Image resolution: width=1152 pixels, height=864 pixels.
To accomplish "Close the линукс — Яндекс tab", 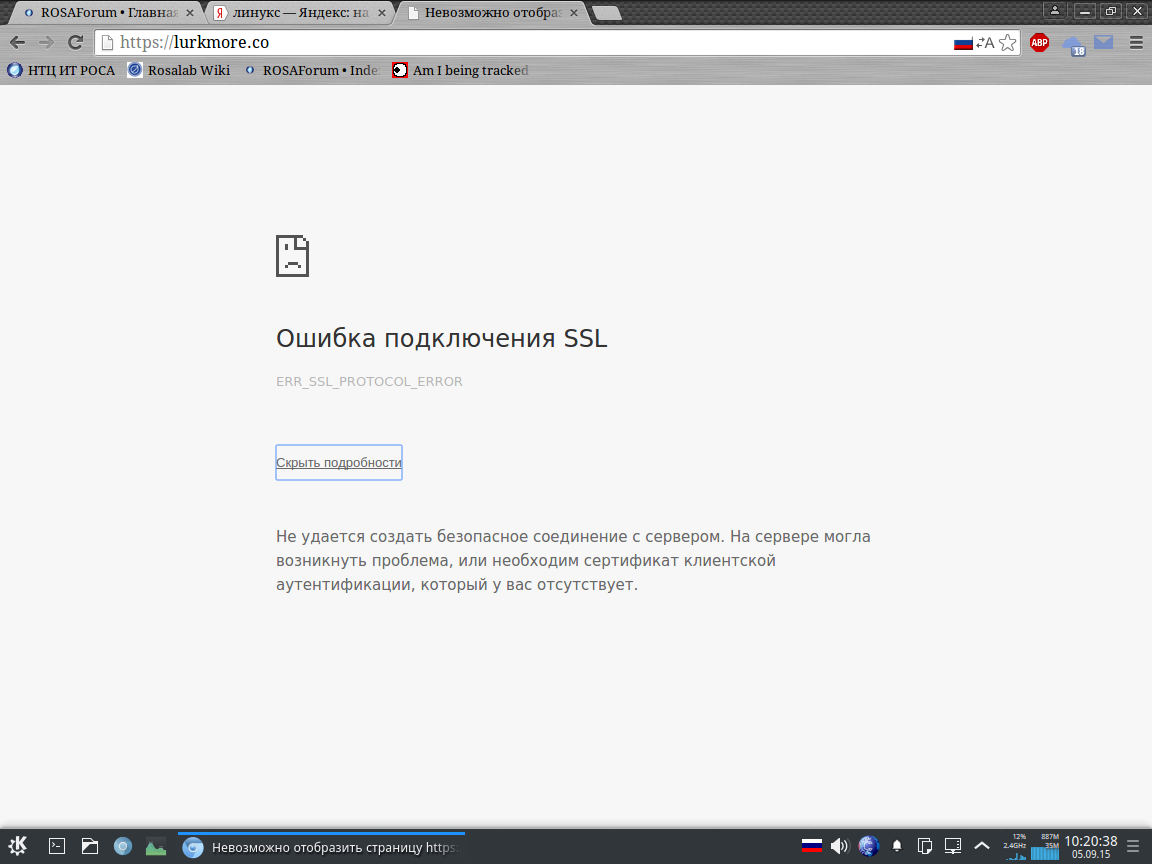I will (x=381, y=12).
